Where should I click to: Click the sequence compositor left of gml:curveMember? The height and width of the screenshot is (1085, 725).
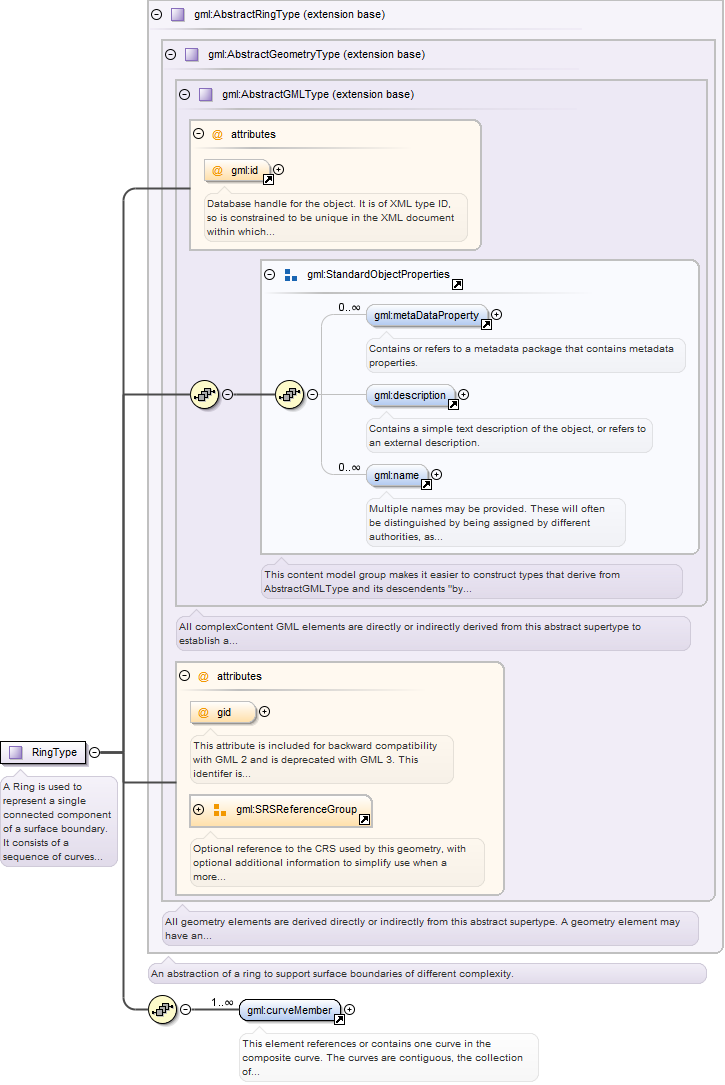(163, 1010)
